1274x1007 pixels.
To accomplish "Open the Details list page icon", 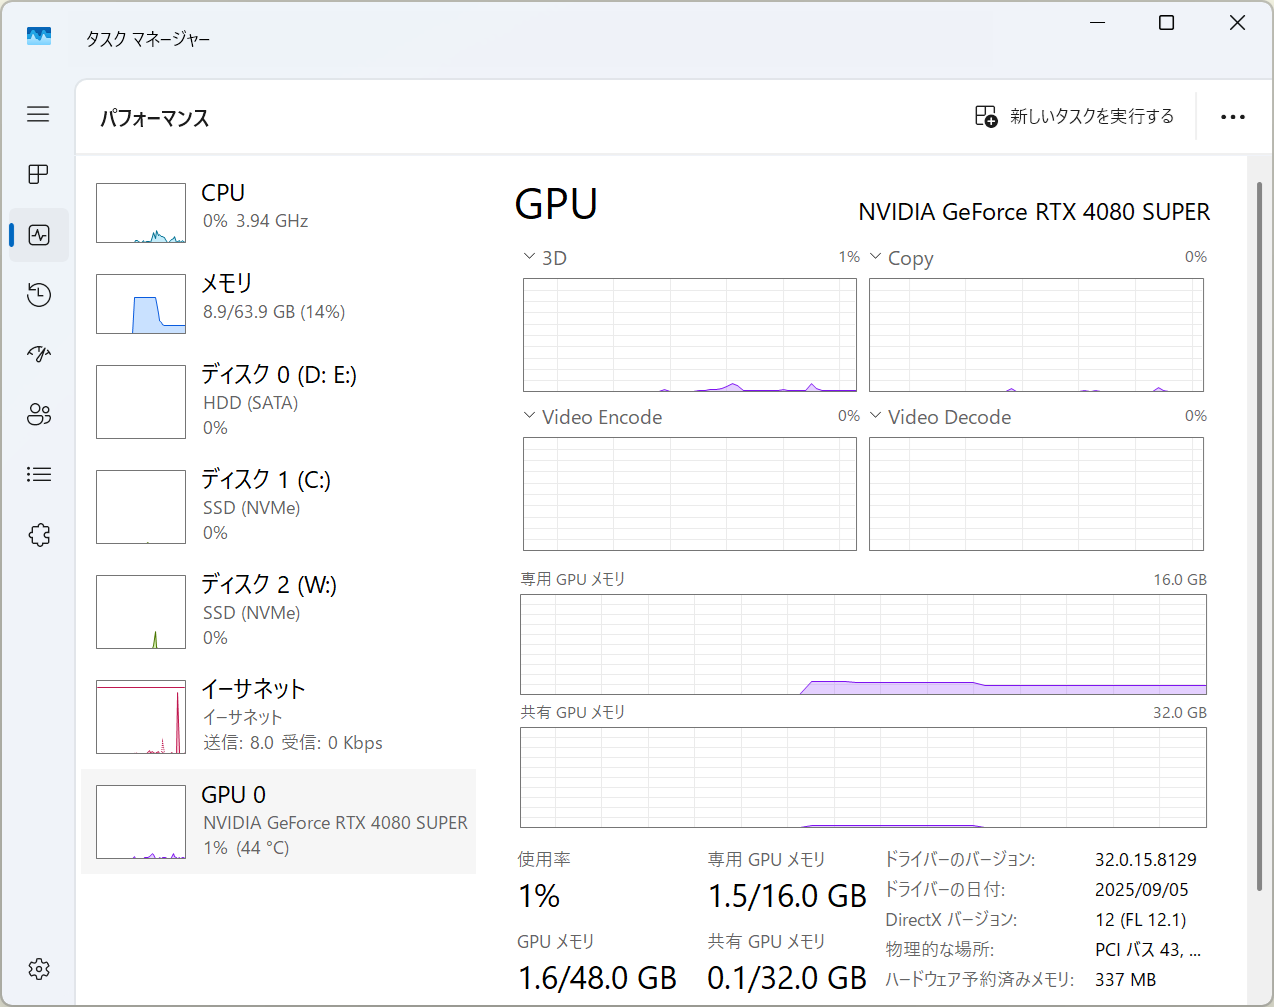I will click(x=38, y=475).
